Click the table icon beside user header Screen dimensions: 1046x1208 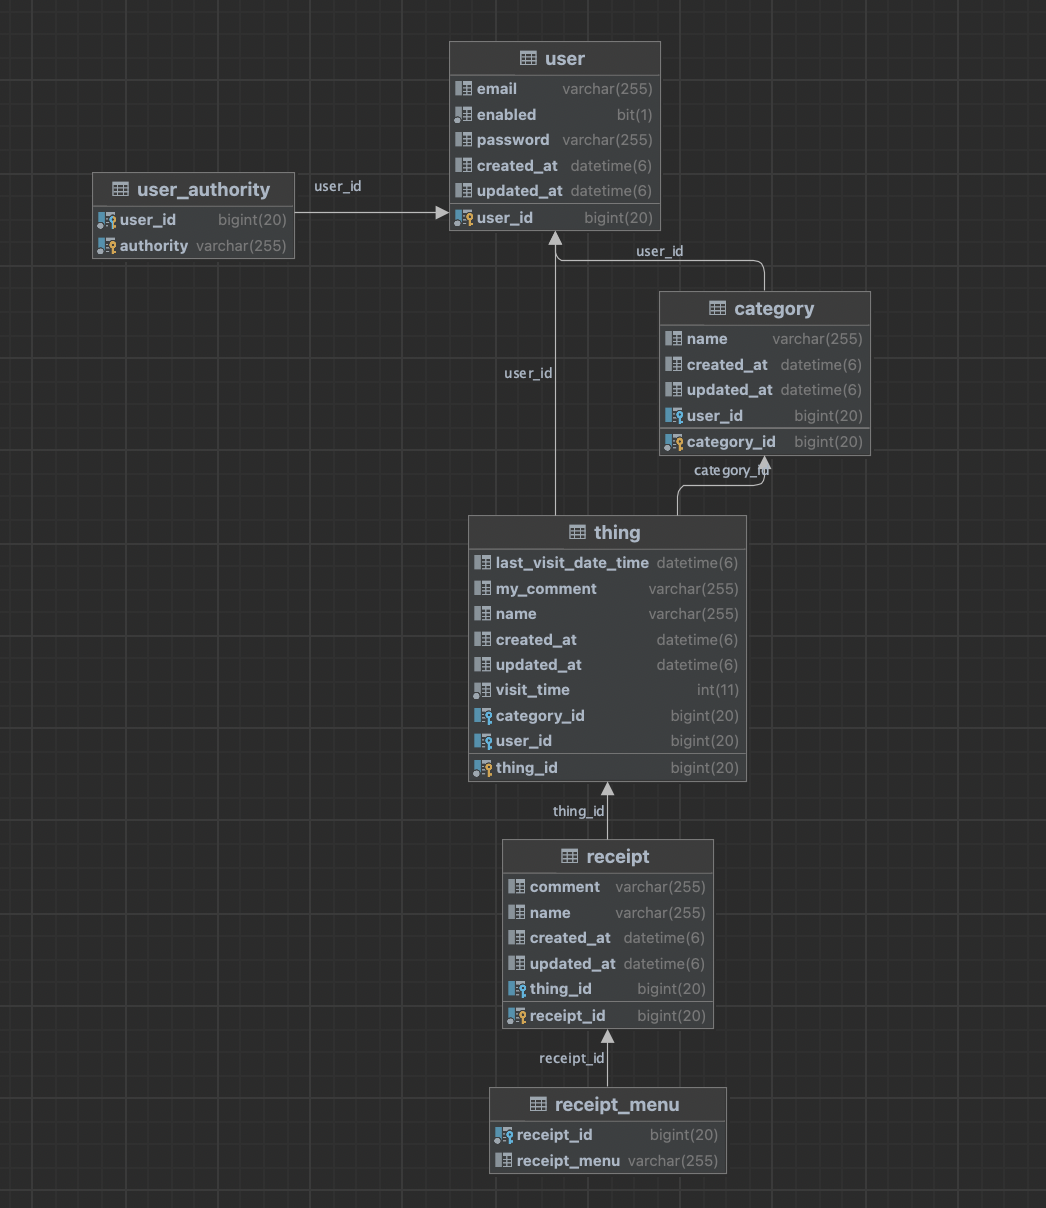(529, 59)
